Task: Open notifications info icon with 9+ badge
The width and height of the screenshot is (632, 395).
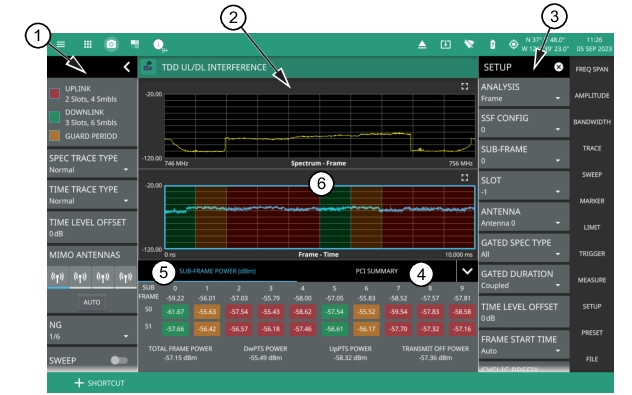Action: 159,45
